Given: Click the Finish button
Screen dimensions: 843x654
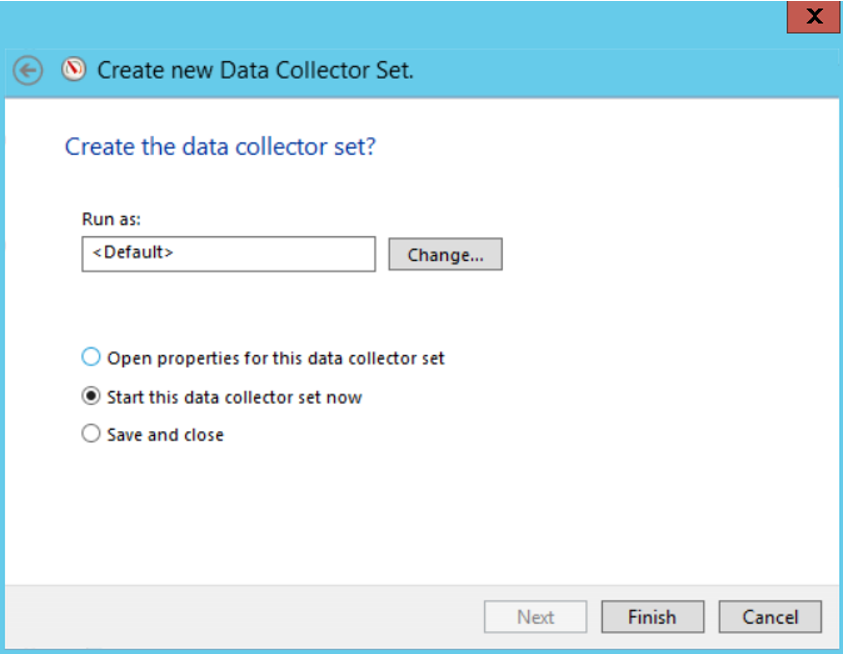Looking at the screenshot, I should click(x=652, y=617).
